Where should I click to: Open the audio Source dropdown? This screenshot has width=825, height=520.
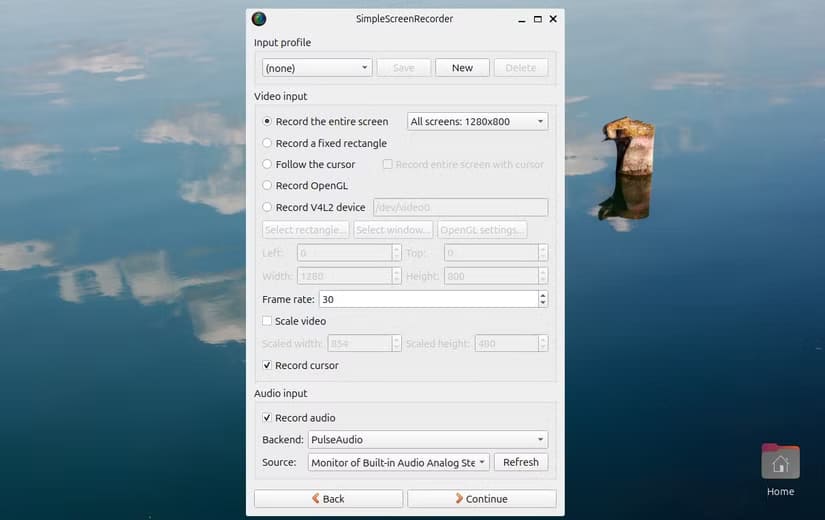coord(399,462)
